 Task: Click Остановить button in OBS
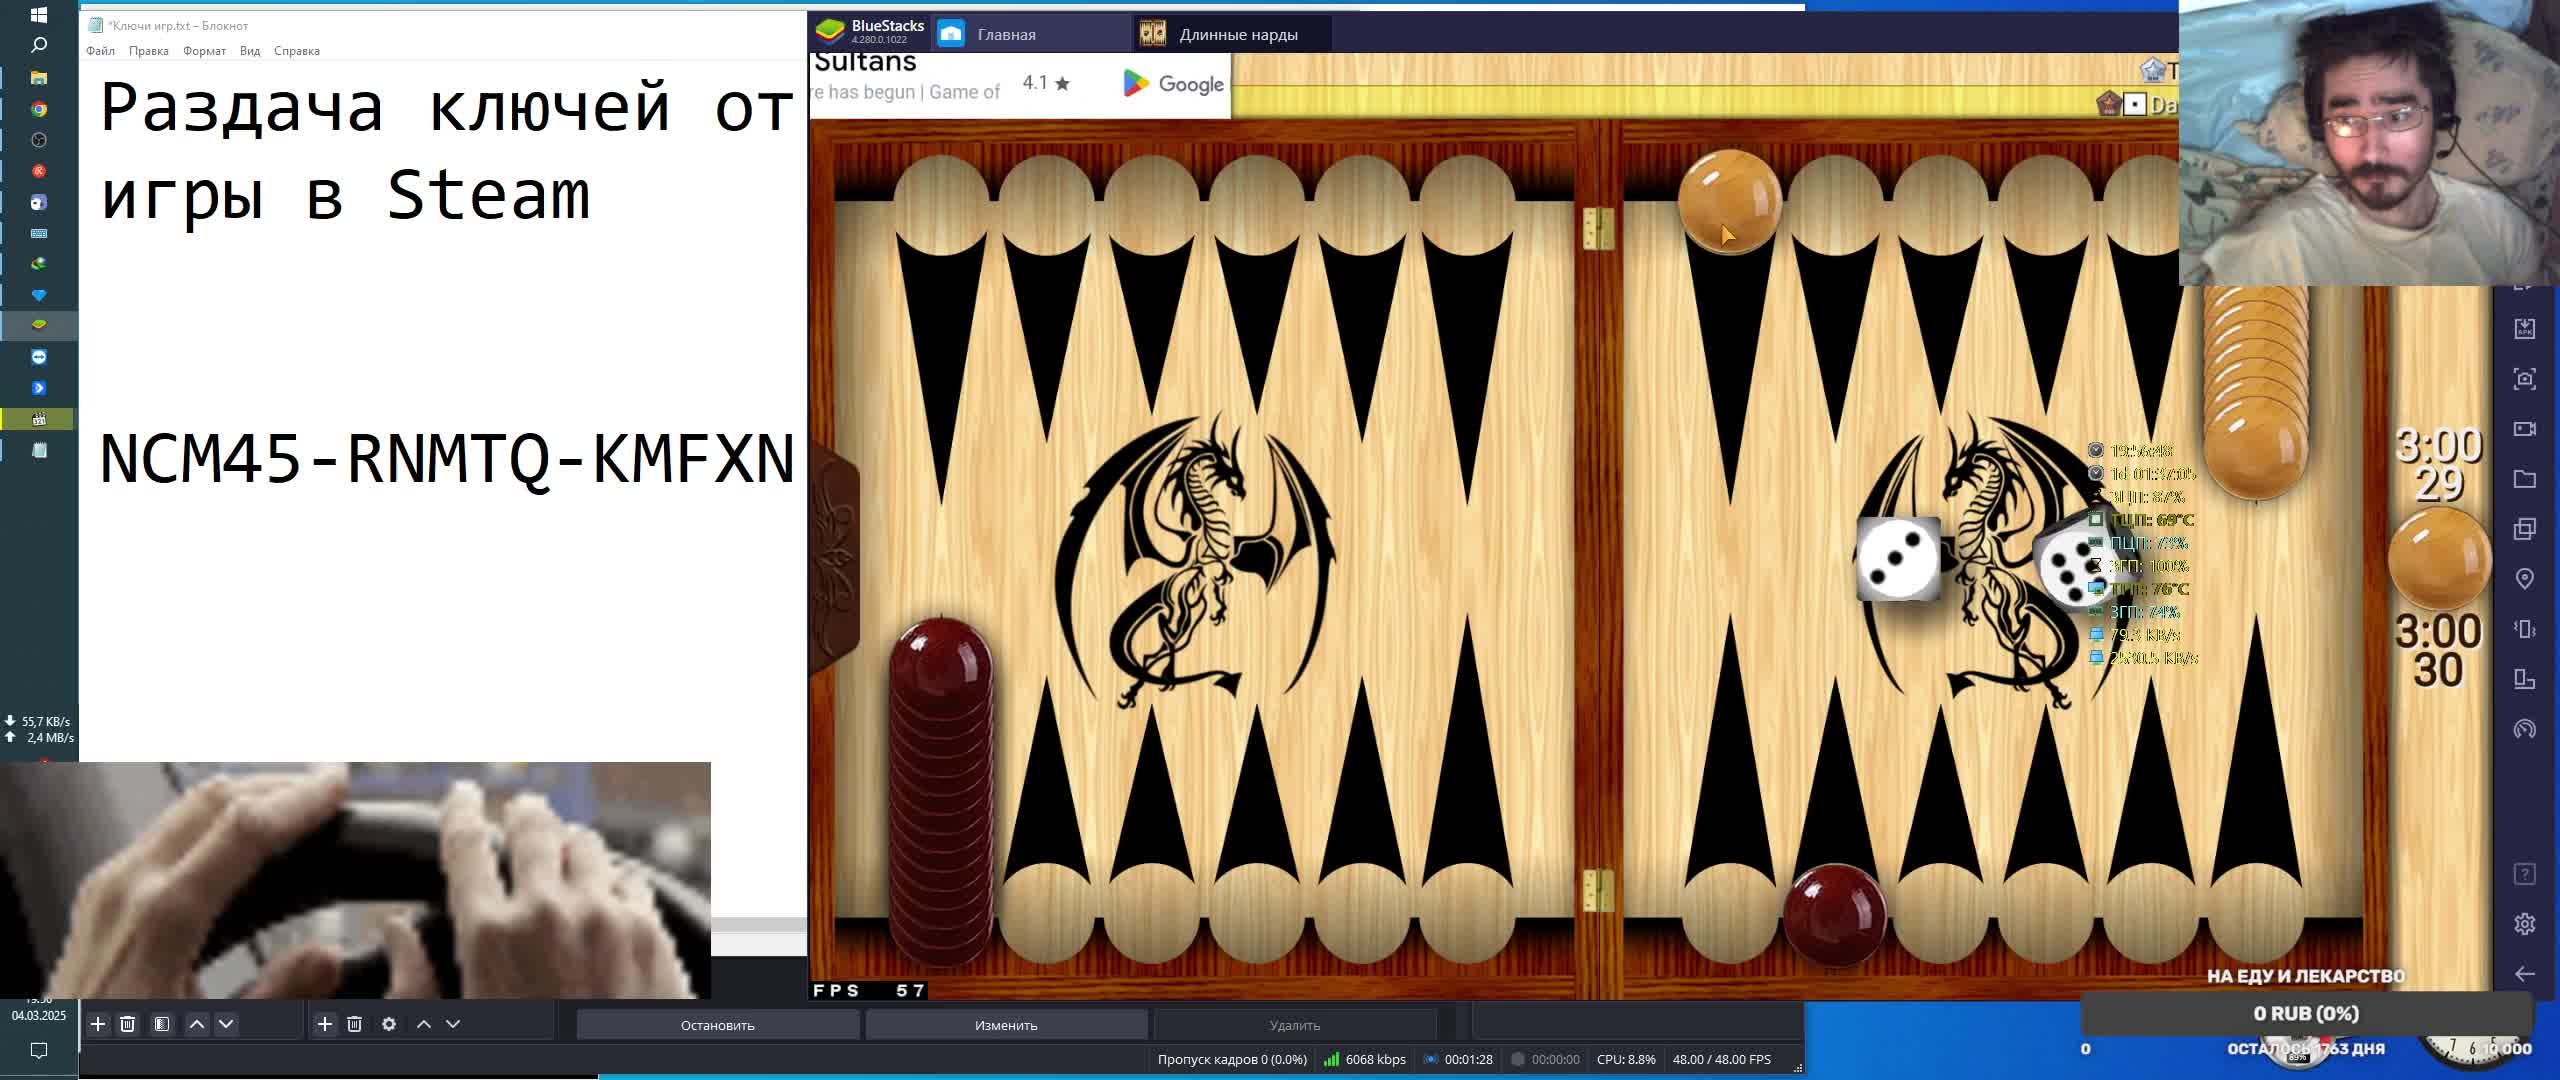pyautogui.click(x=717, y=1025)
